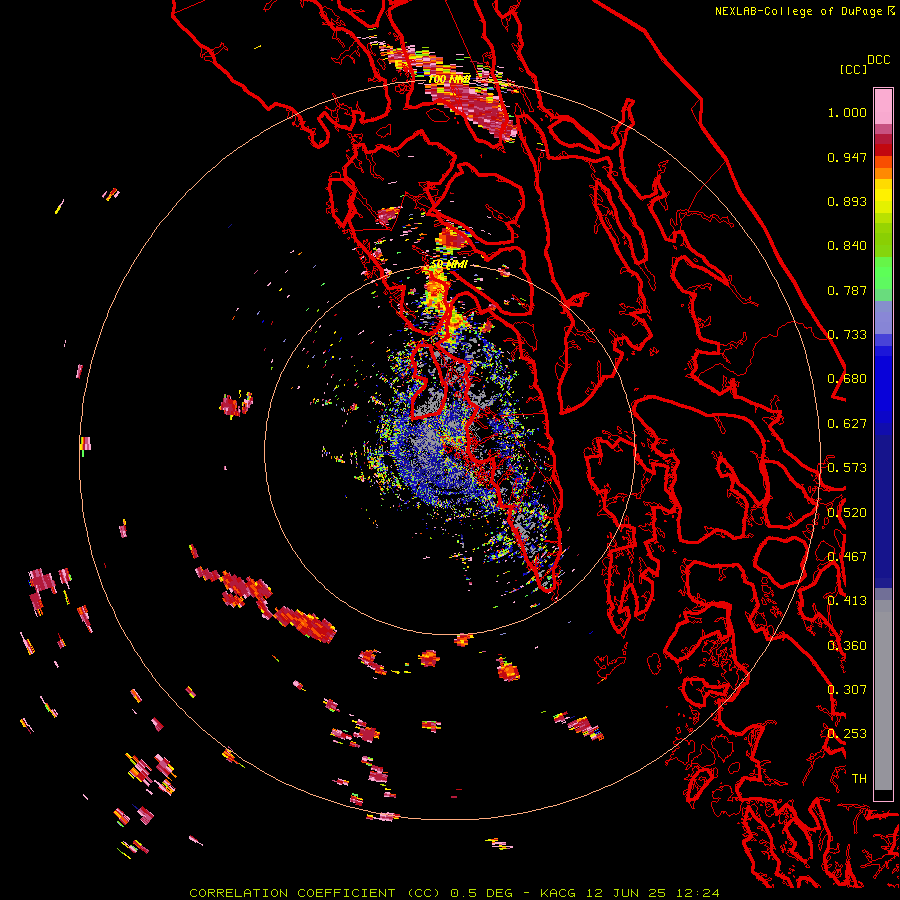
Task: Click the [CC] units label
Action: coord(853,69)
